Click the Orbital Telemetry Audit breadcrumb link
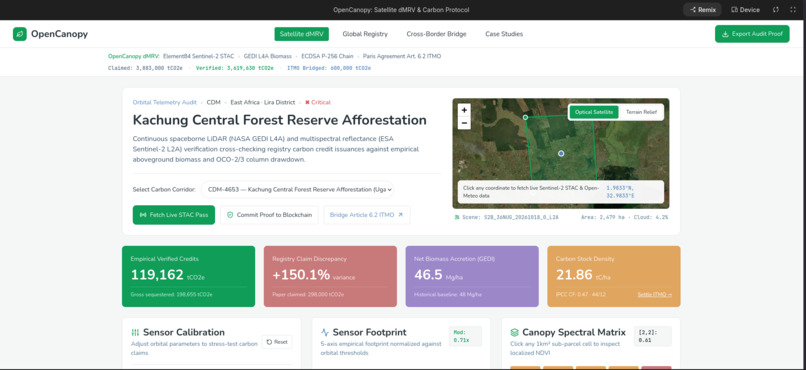 pos(164,102)
